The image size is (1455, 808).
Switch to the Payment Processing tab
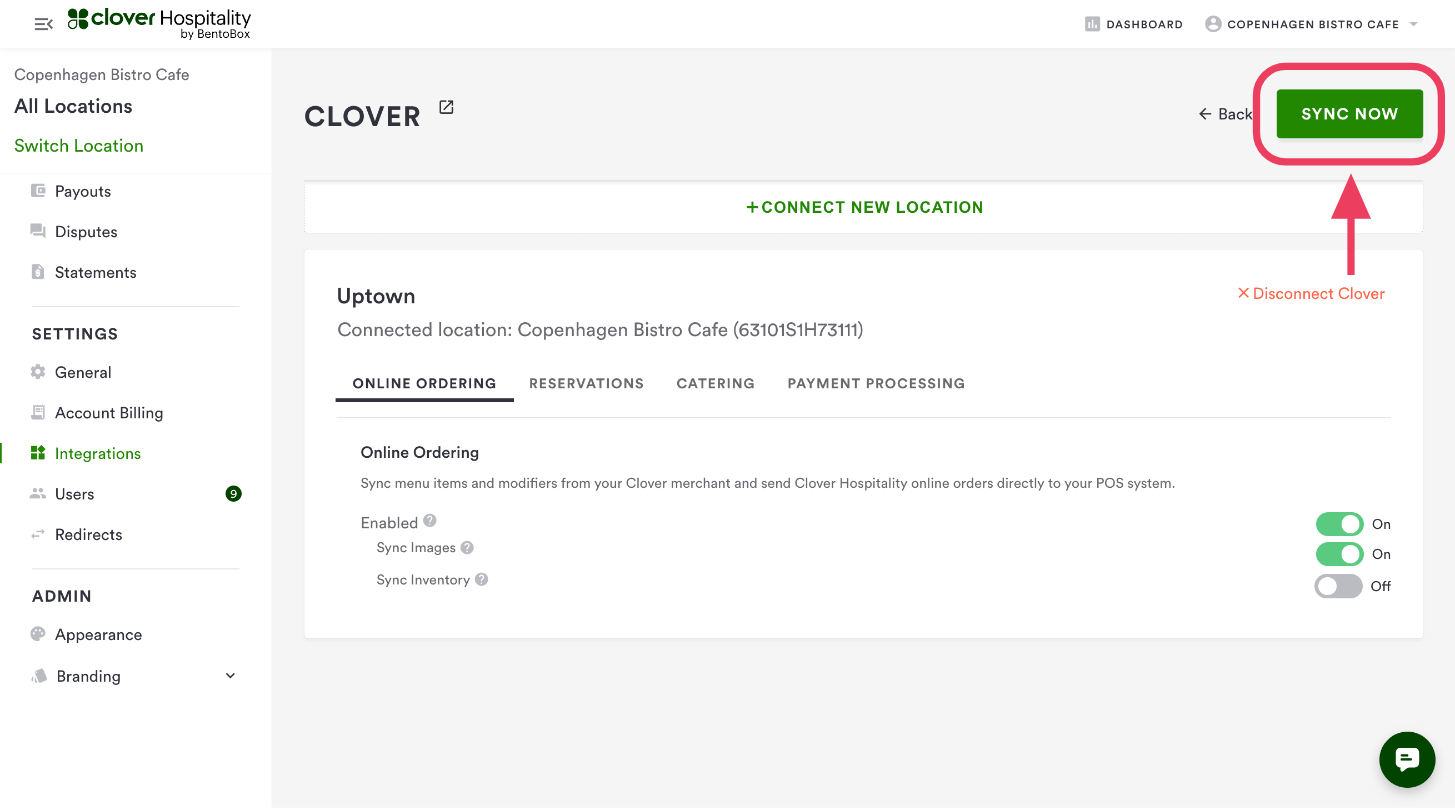[x=876, y=383]
